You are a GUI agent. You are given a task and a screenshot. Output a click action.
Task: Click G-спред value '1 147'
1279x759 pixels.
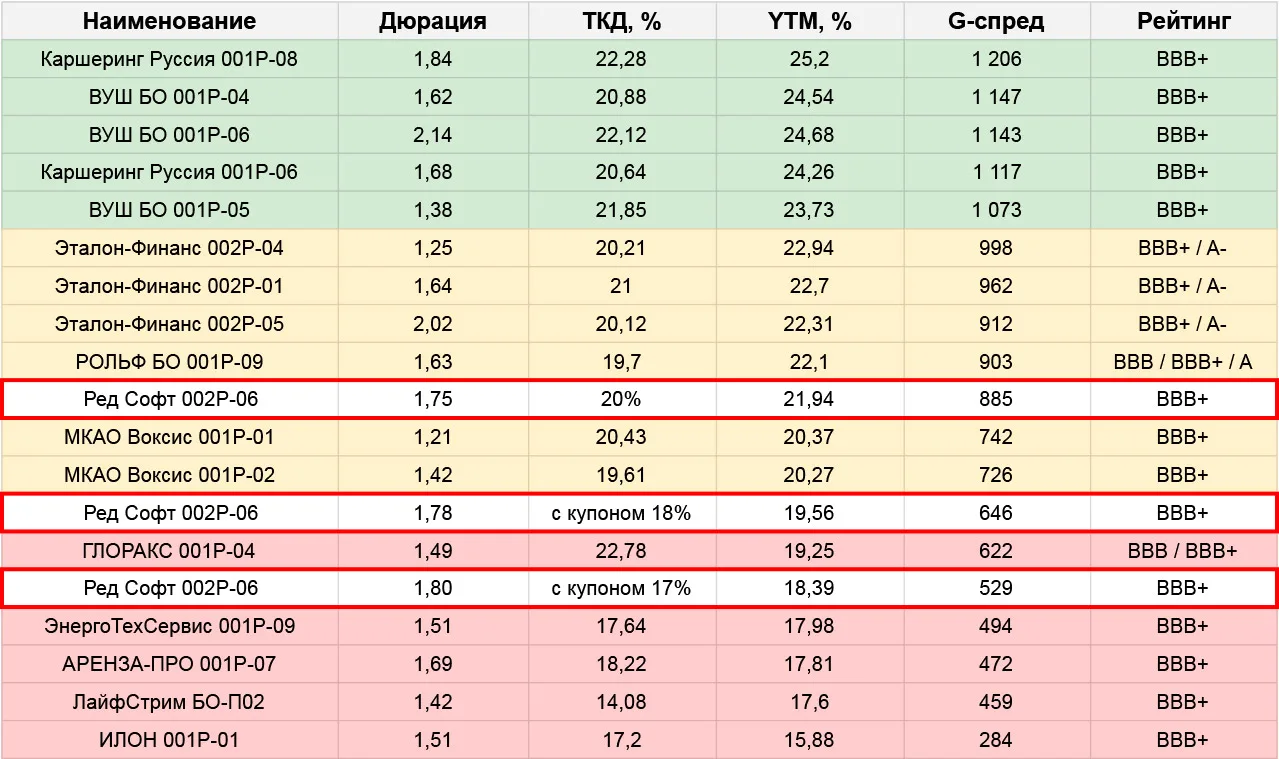click(x=997, y=97)
